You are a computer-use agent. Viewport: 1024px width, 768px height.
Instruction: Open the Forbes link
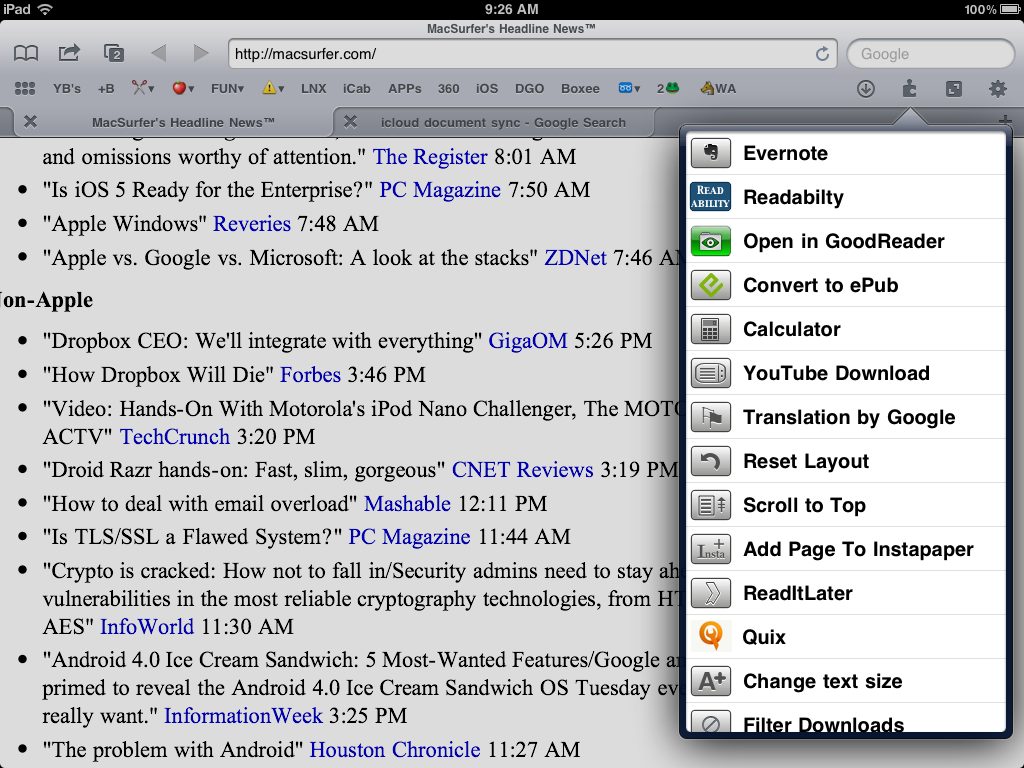click(x=310, y=375)
